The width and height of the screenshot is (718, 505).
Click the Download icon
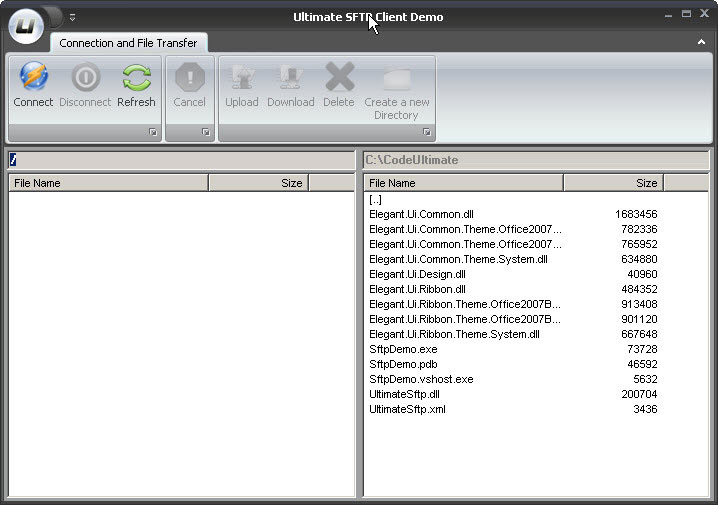point(290,77)
